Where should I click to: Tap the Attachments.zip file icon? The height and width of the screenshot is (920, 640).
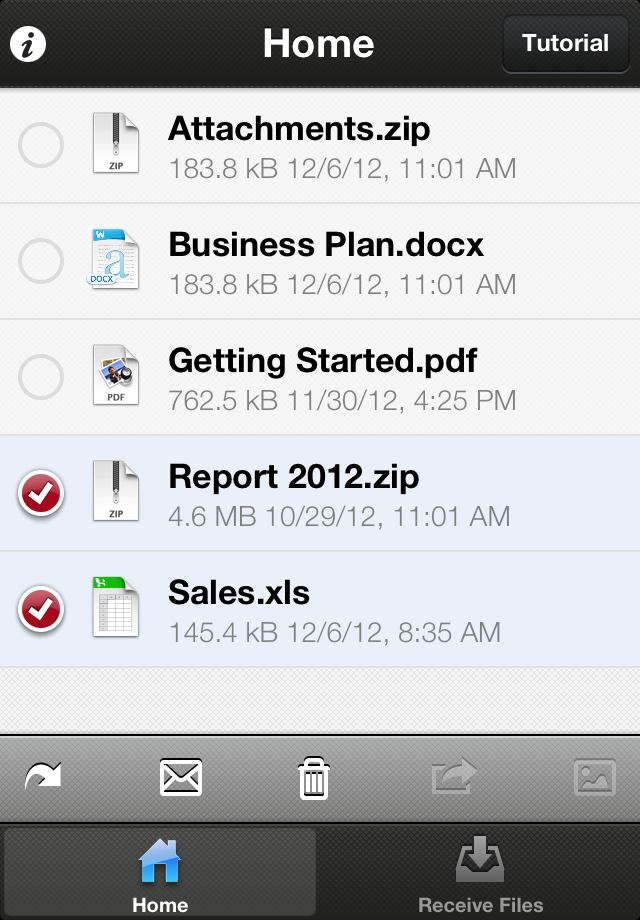click(116, 143)
